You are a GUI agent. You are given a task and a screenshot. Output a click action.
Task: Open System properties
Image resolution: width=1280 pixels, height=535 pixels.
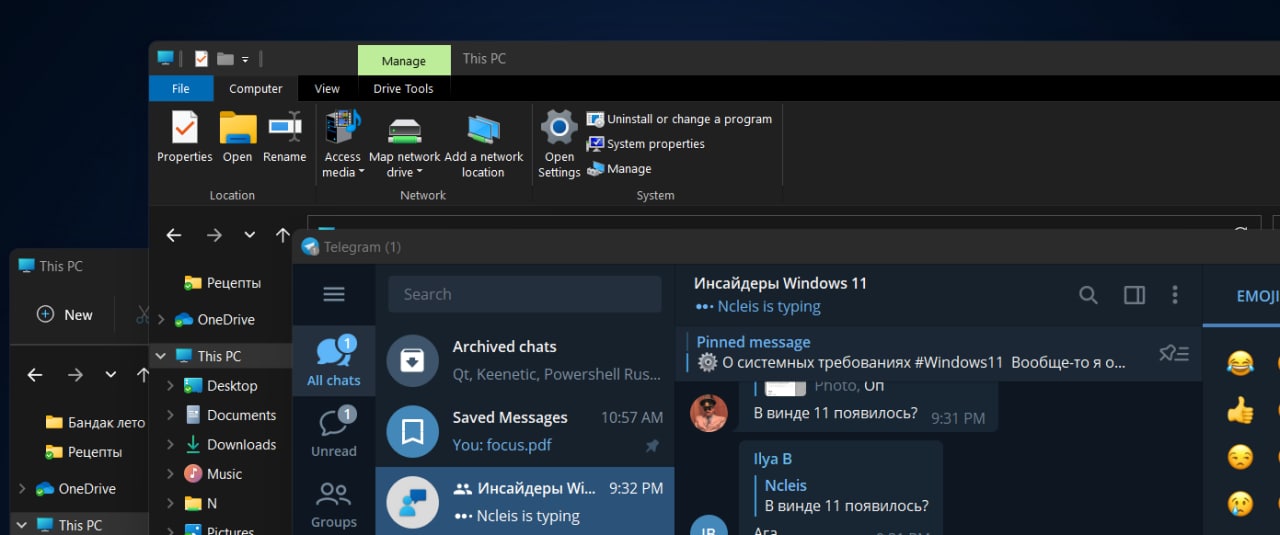point(646,144)
